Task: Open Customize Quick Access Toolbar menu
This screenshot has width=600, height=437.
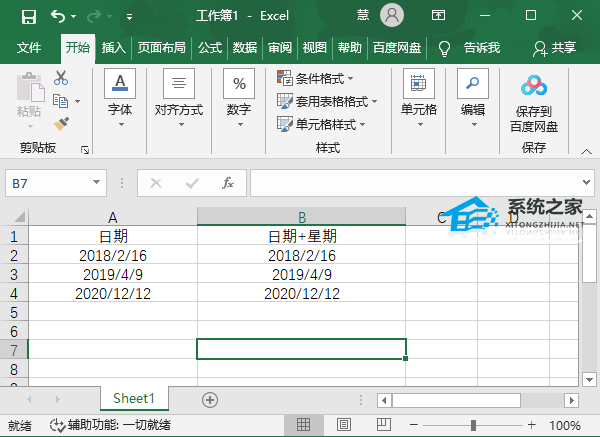Action: click(129, 16)
